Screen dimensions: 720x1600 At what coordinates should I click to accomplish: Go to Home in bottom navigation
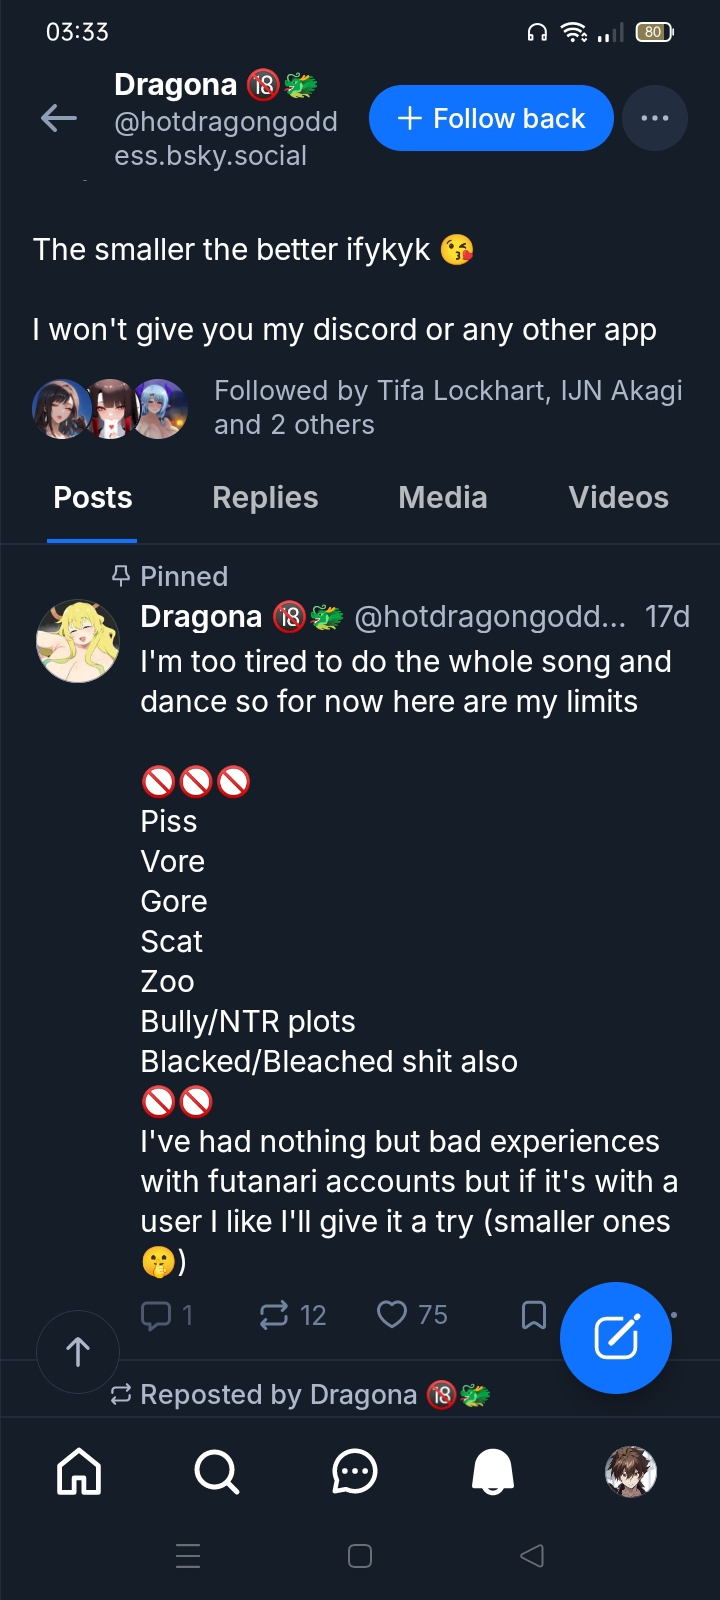pos(79,1472)
